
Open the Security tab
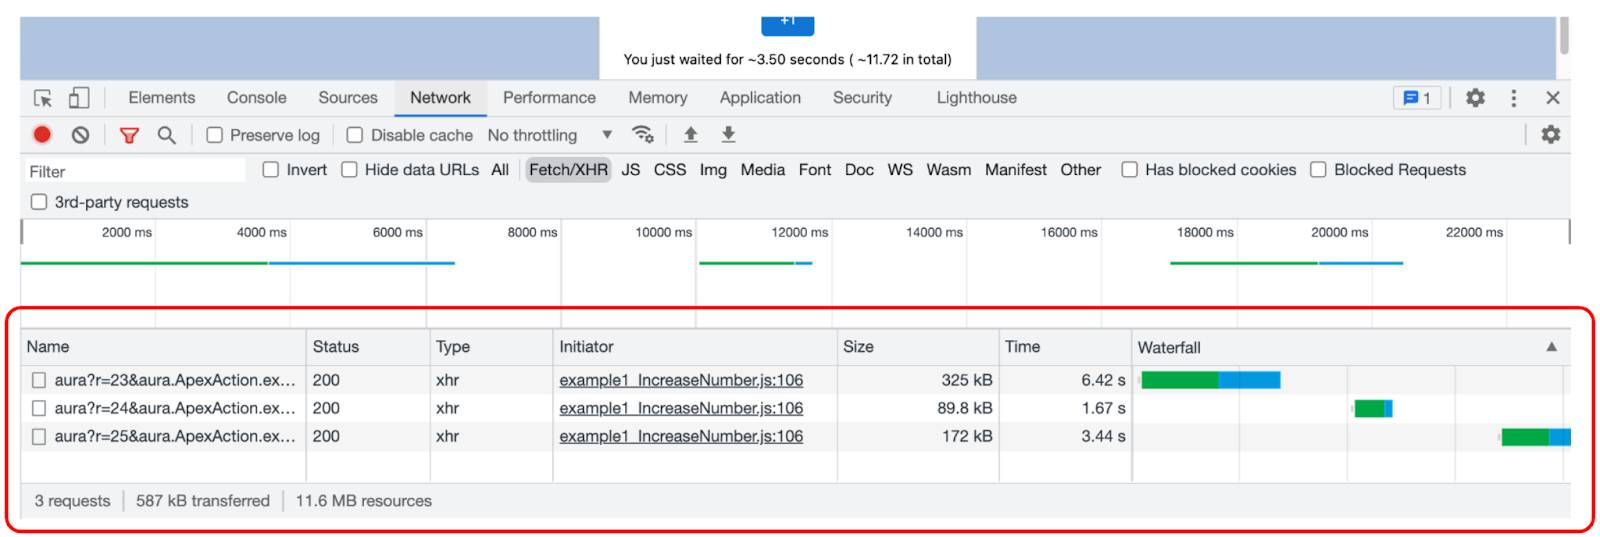[862, 98]
